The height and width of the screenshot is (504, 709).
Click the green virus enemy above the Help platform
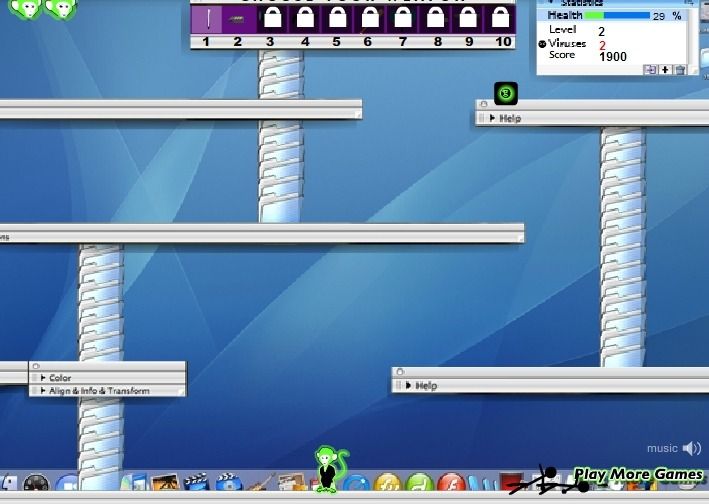[506, 94]
